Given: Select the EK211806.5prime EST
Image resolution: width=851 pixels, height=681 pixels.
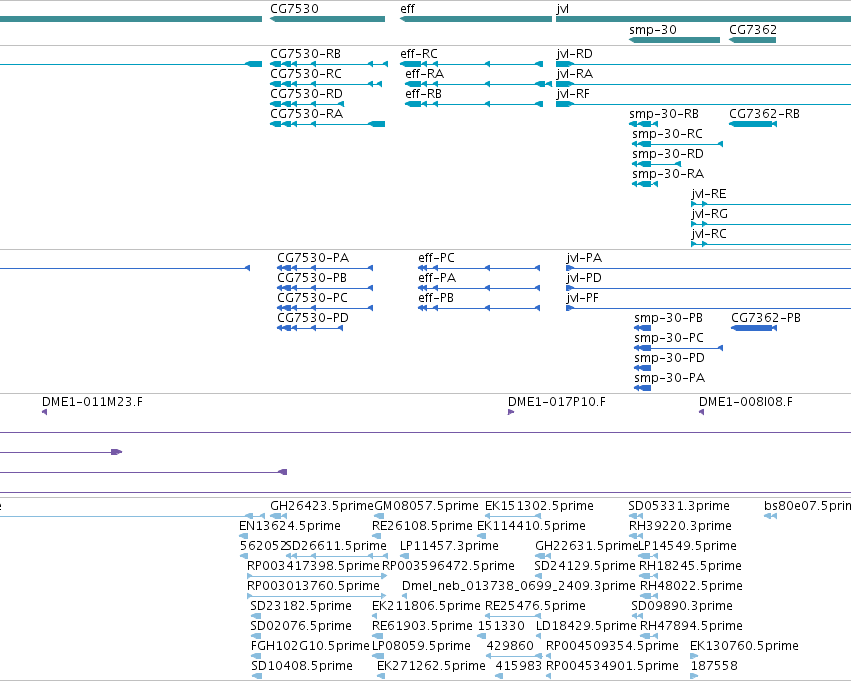Looking at the screenshot, I should [x=374, y=616].
